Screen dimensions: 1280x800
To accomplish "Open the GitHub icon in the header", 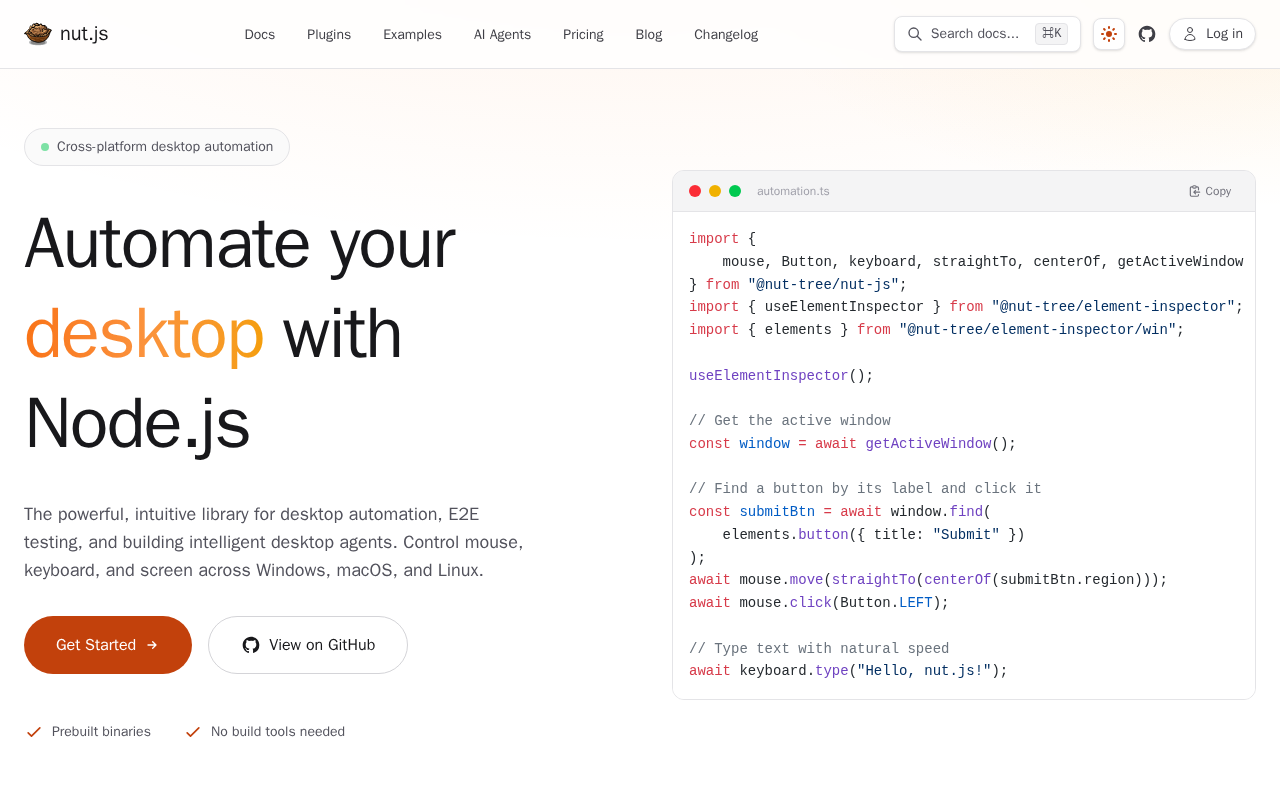I will coord(1147,34).
